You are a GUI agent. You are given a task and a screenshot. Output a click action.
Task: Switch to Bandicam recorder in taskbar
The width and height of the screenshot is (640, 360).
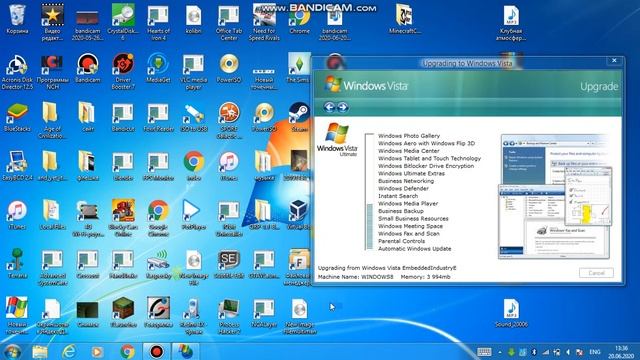(156, 351)
